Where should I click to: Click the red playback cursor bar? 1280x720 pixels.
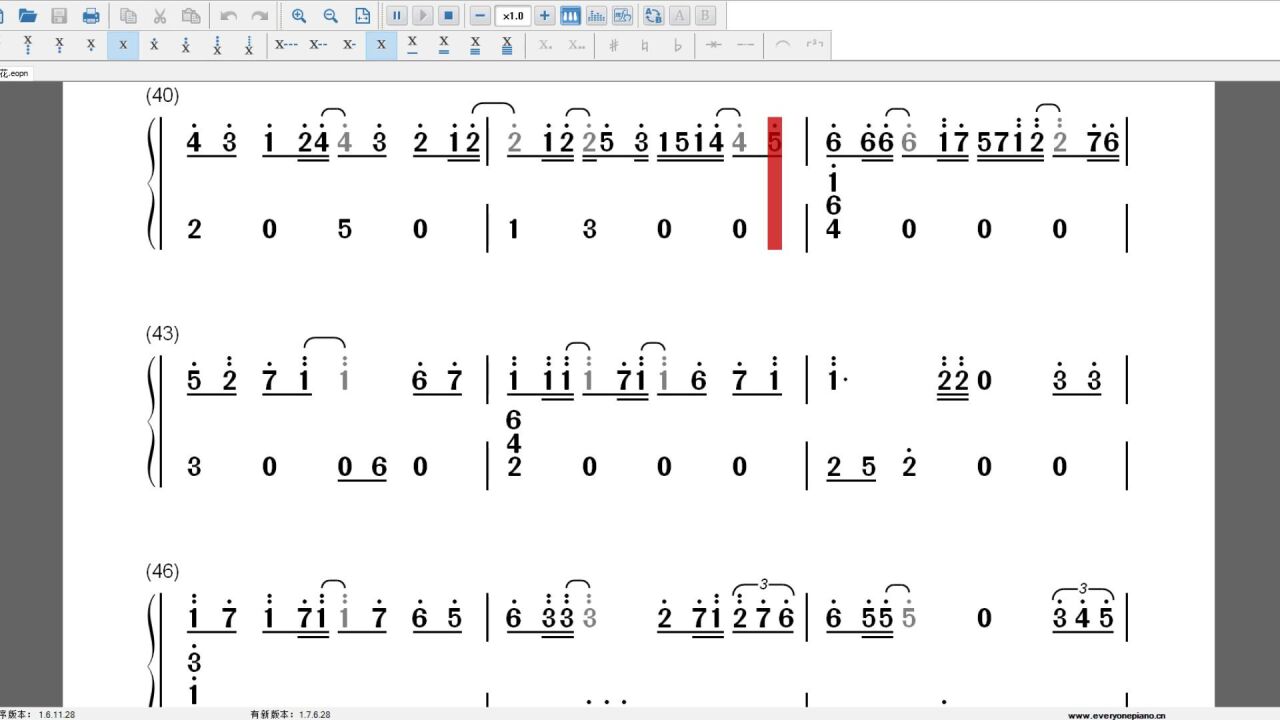point(774,183)
